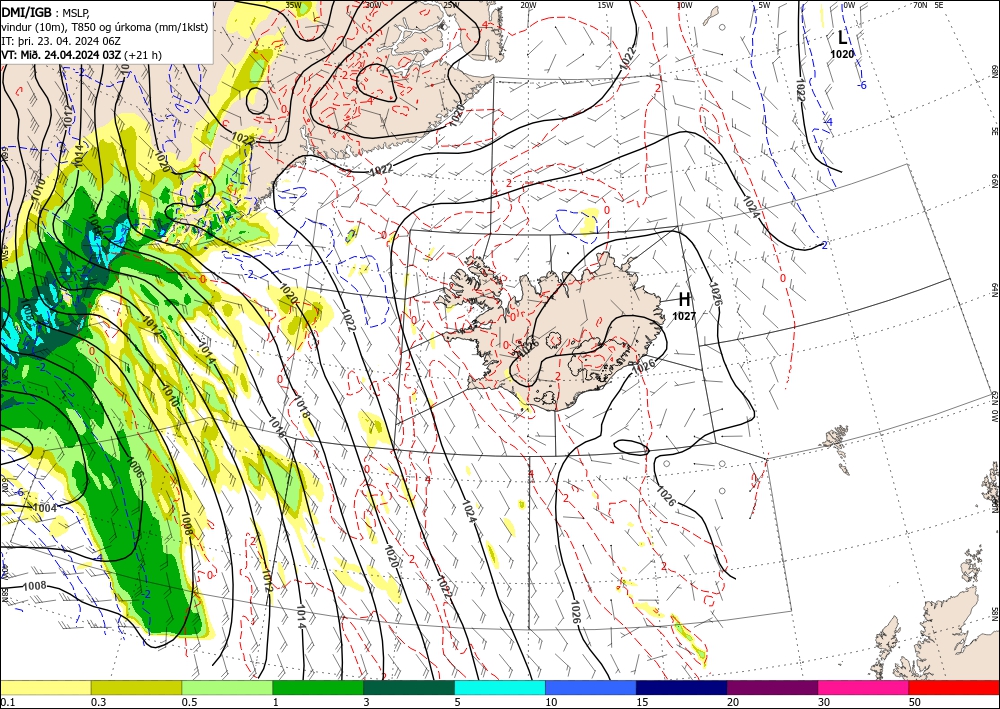Click the cyan 5–10 legend swatch
The height and width of the screenshot is (709, 1000).
pos(500,687)
